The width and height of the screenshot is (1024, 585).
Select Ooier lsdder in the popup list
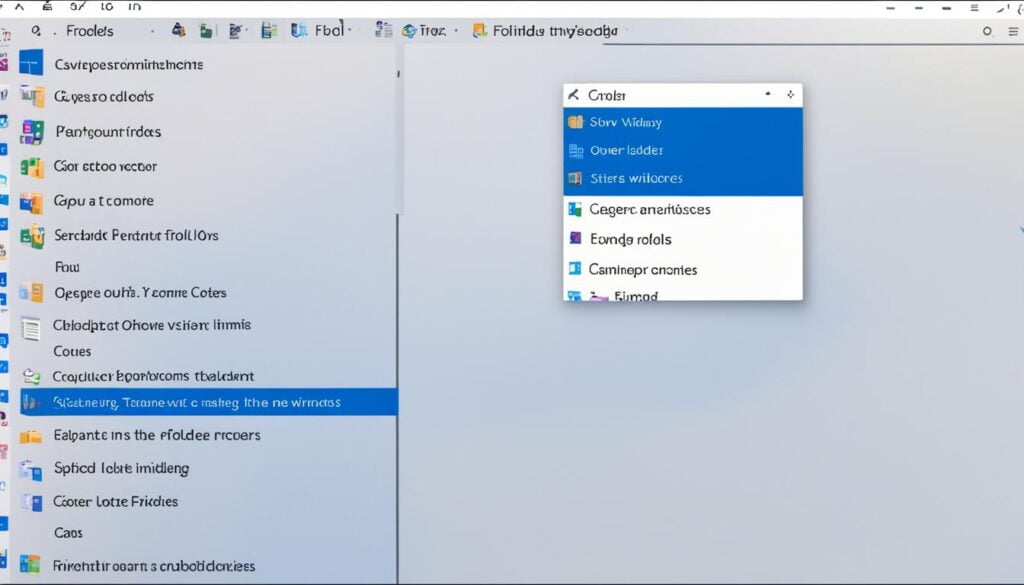pos(682,150)
